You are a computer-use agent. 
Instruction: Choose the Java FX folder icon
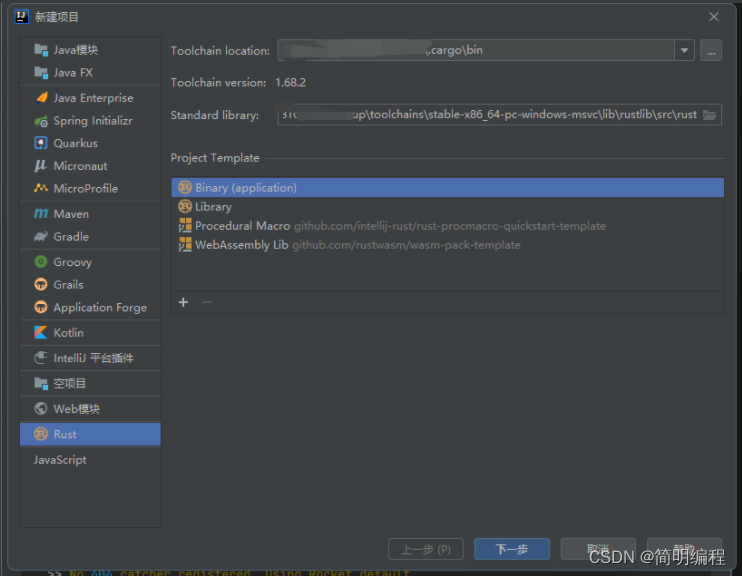(41, 72)
